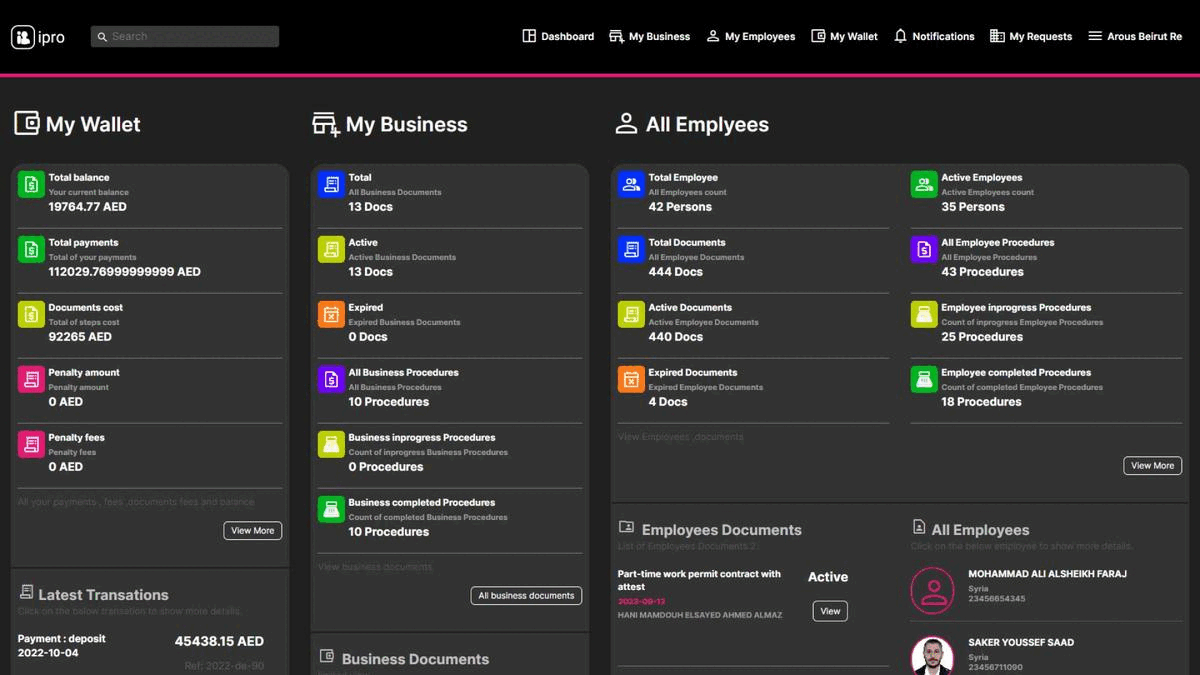Screen dimensions: 1200x675
Task: Expand the Arous Beirut Re account menu
Action: pos(1134,36)
